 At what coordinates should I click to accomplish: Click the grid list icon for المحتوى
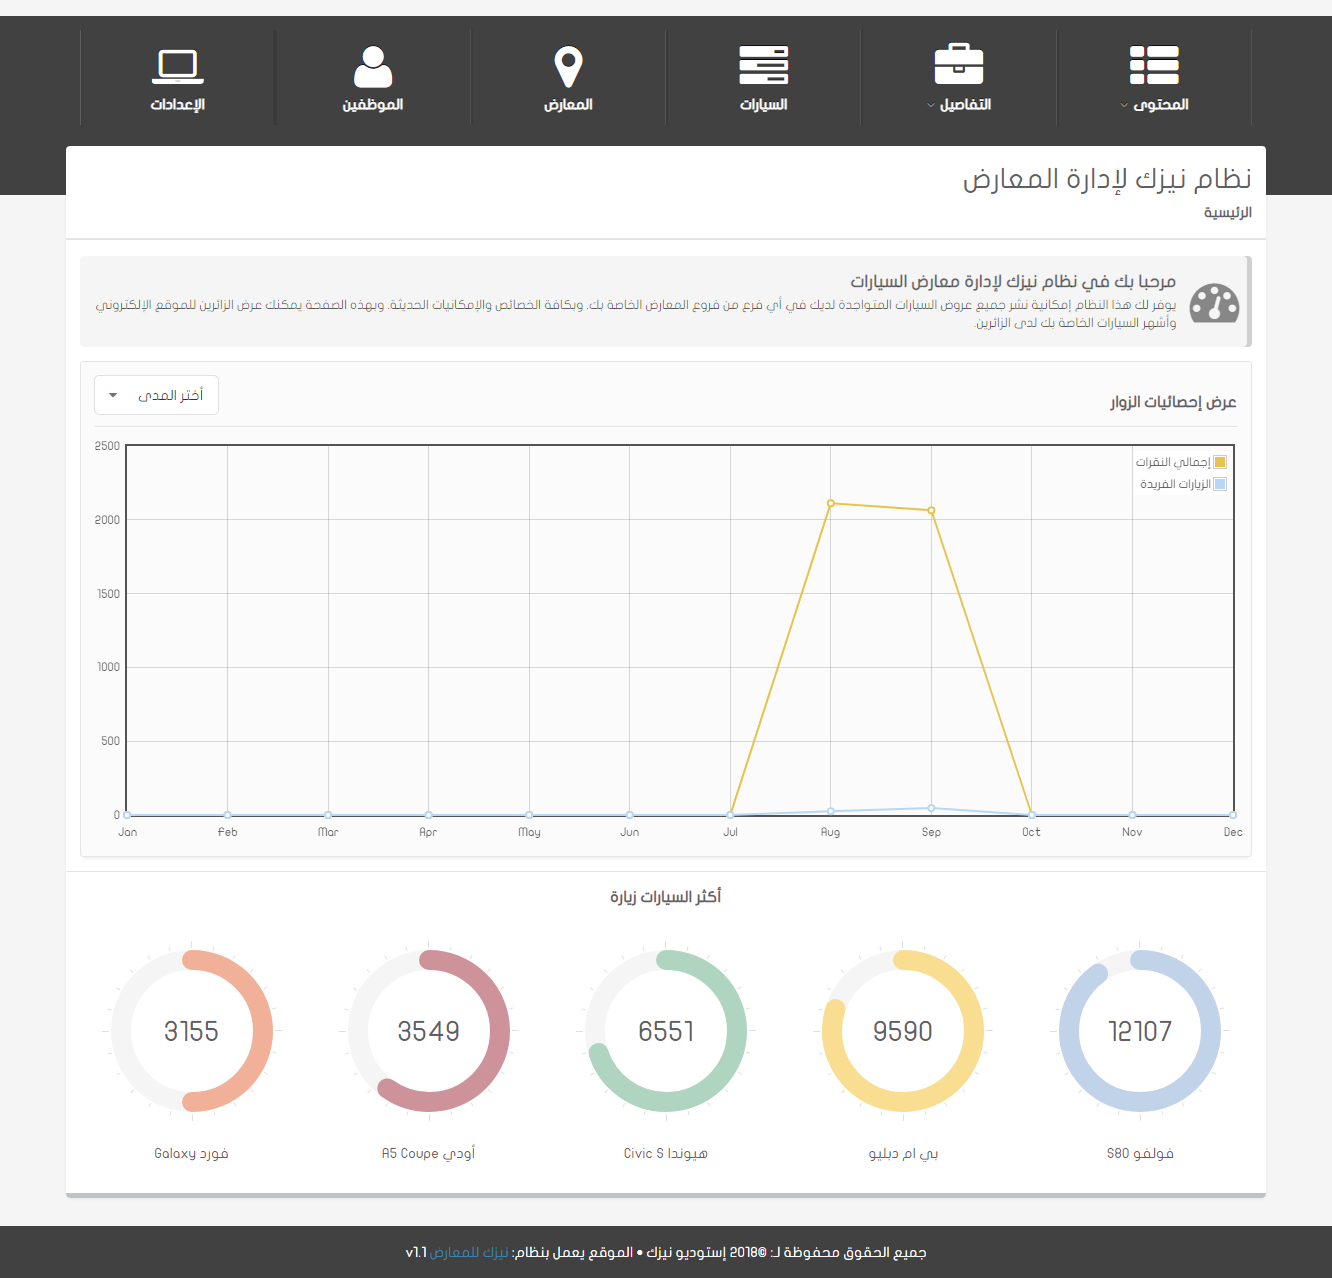(x=1154, y=66)
